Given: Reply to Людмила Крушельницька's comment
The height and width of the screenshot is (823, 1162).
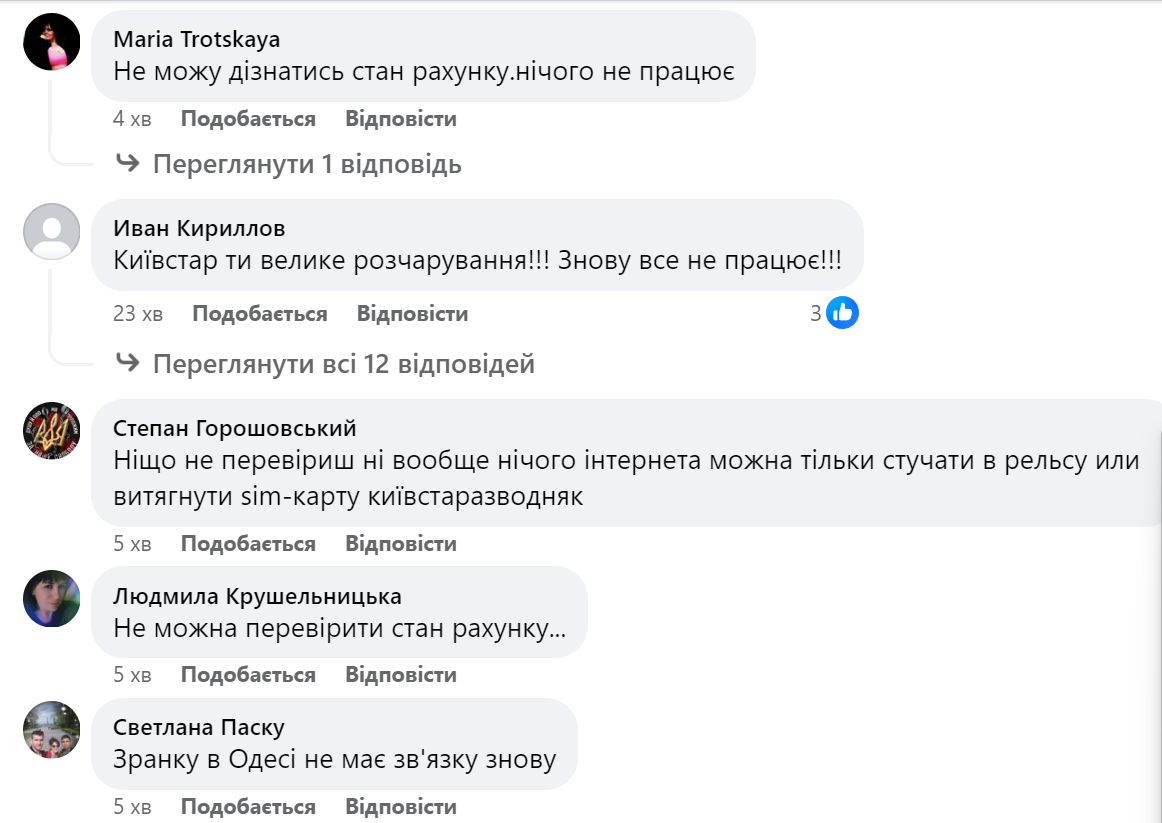Looking at the screenshot, I should 400,675.
